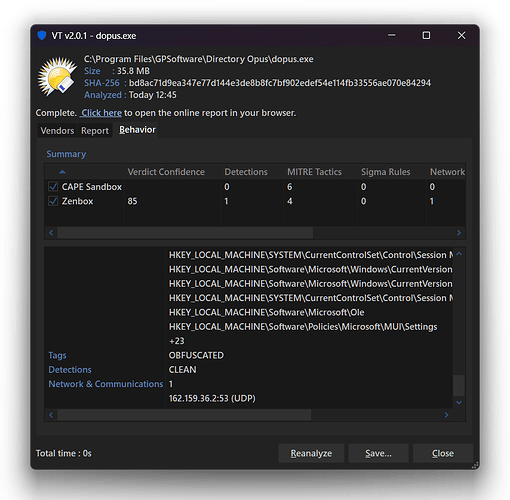The height and width of the screenshot is (500, 510).
Task: Sort by Detections column header
Action: pyautogui.click(x=246, y=172)
